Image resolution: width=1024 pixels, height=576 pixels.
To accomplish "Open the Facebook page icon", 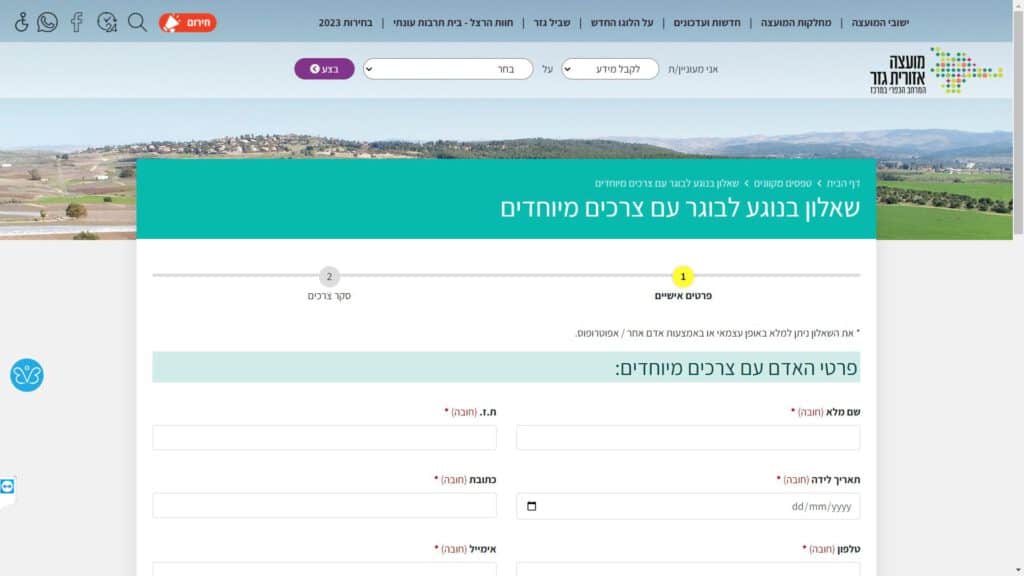I will [76, 22].
